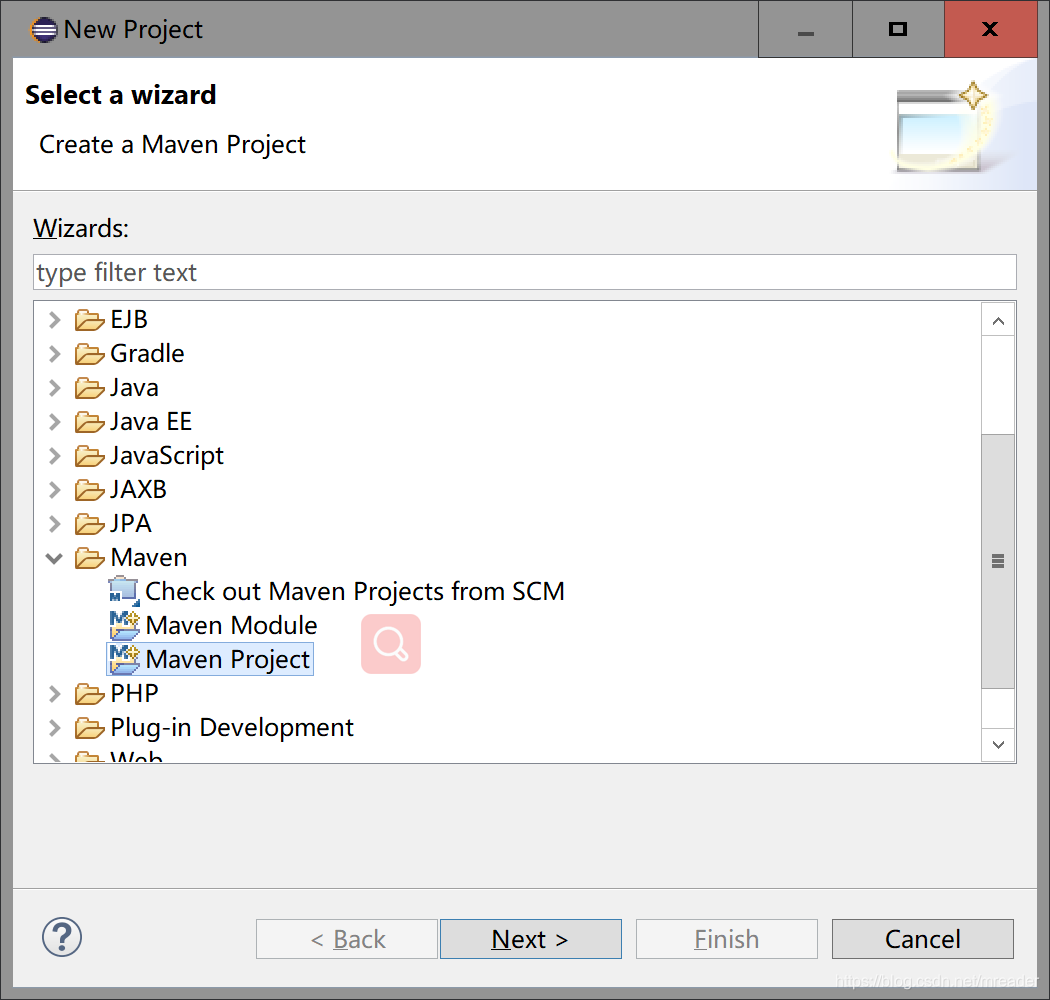This screenshot has width=1050, height=1000.
Task: Click the EJB folder icon
Action: [89, 320]
